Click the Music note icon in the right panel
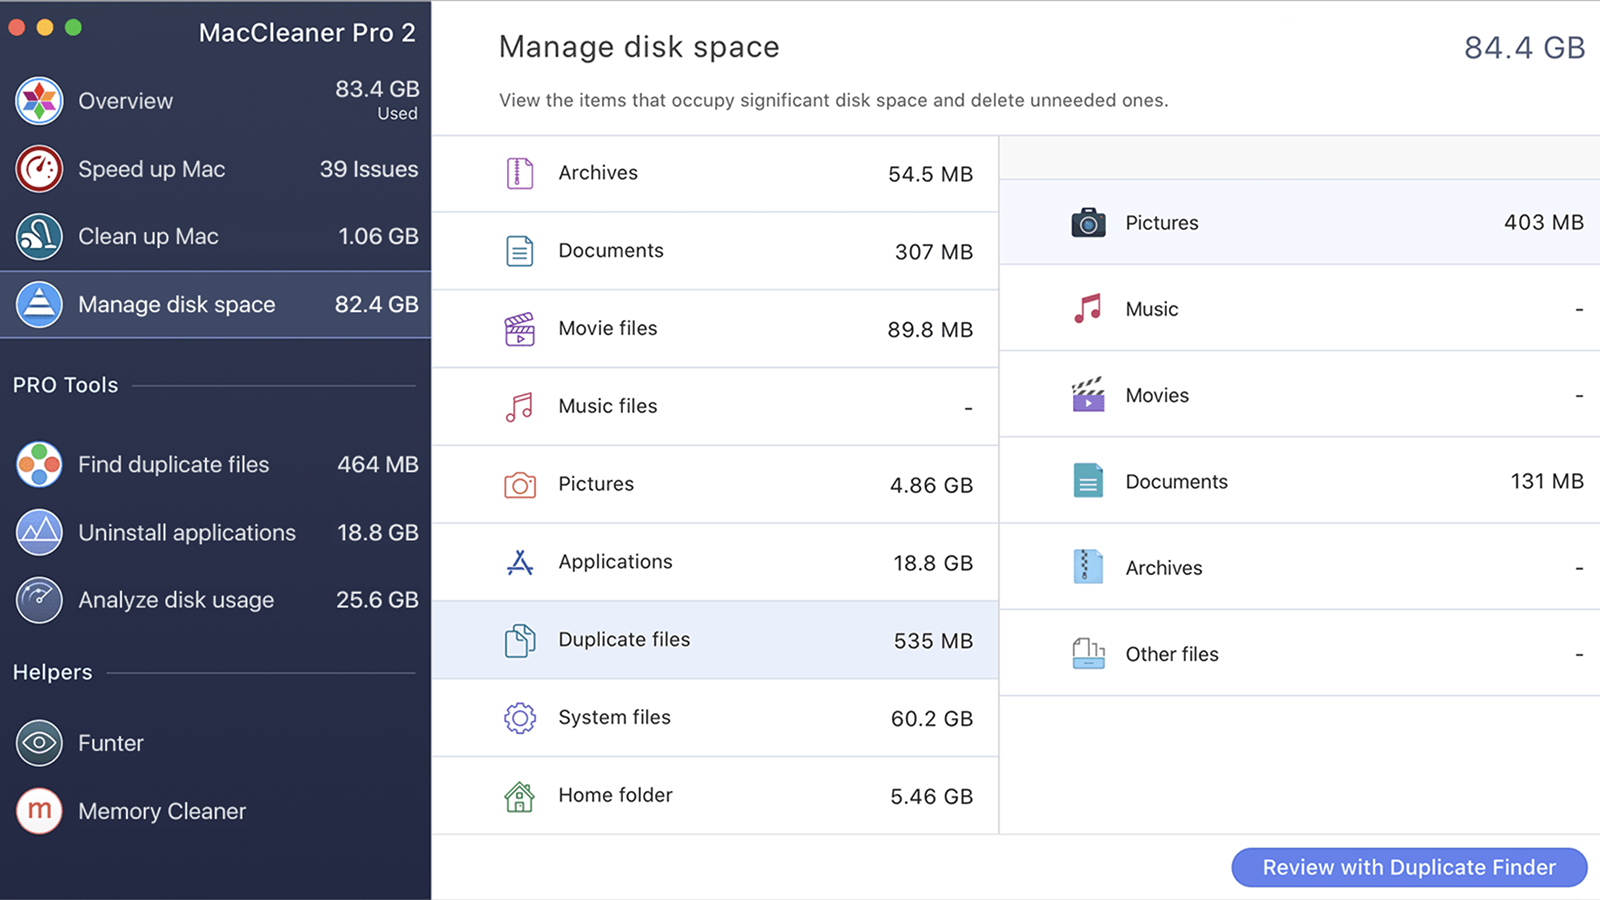Screen dimensions: 1600x900 tap(1088, 308)
